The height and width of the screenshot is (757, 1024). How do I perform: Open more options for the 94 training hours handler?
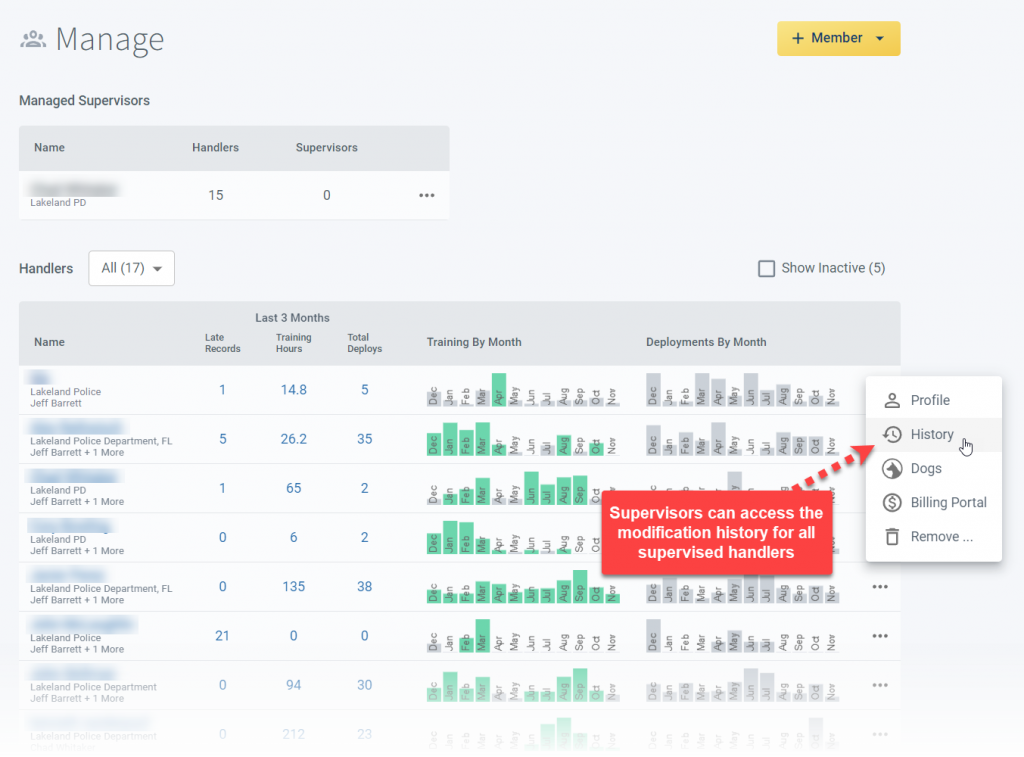click(x=880, y=685)
